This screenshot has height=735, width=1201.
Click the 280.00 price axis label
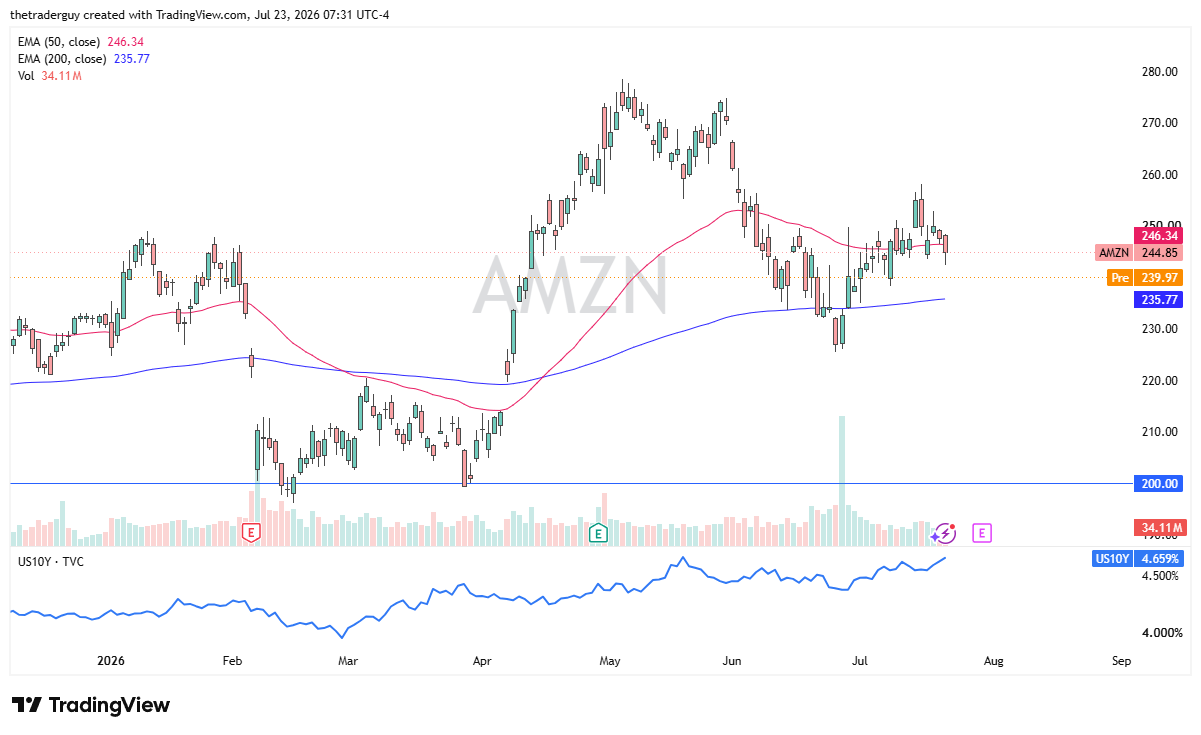point(1158,72)
